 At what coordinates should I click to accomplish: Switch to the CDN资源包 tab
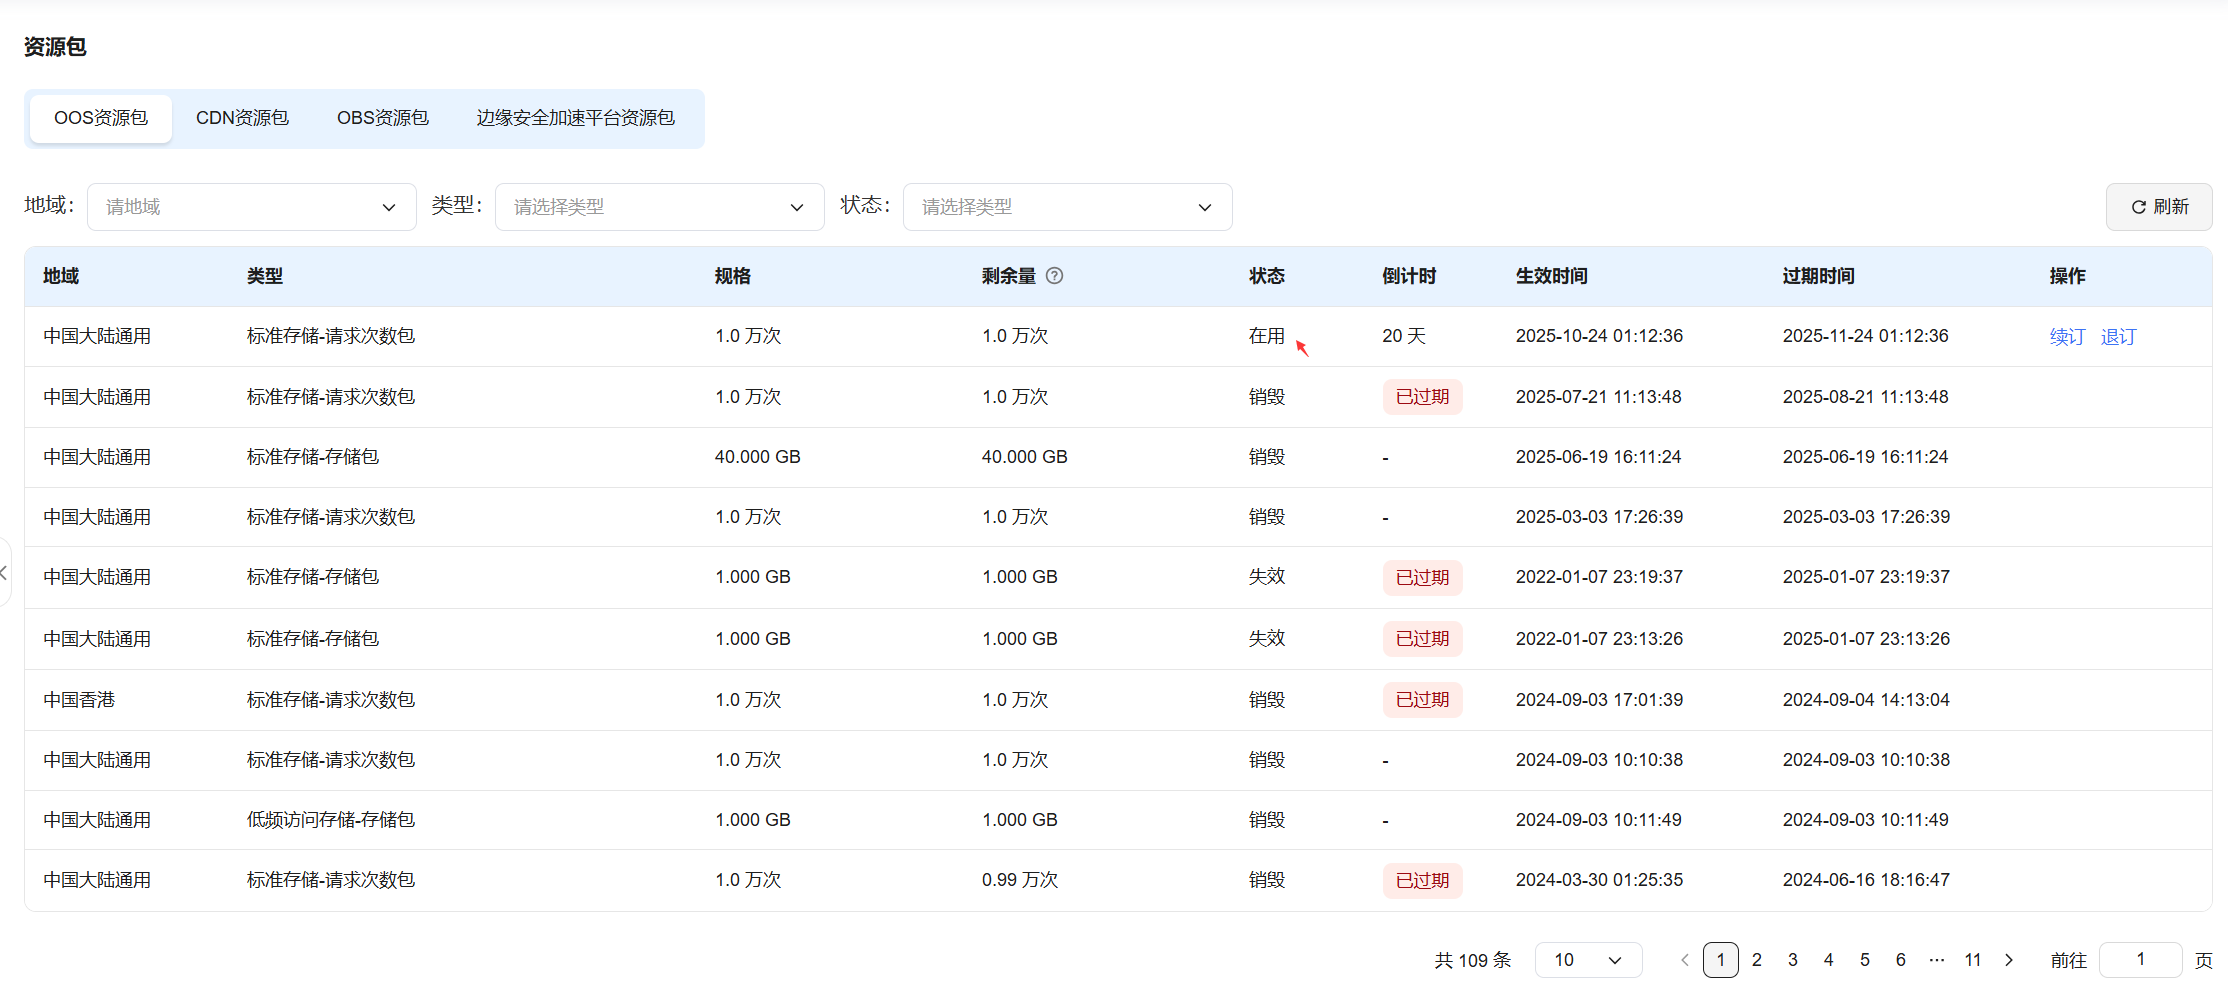[242, 118]
